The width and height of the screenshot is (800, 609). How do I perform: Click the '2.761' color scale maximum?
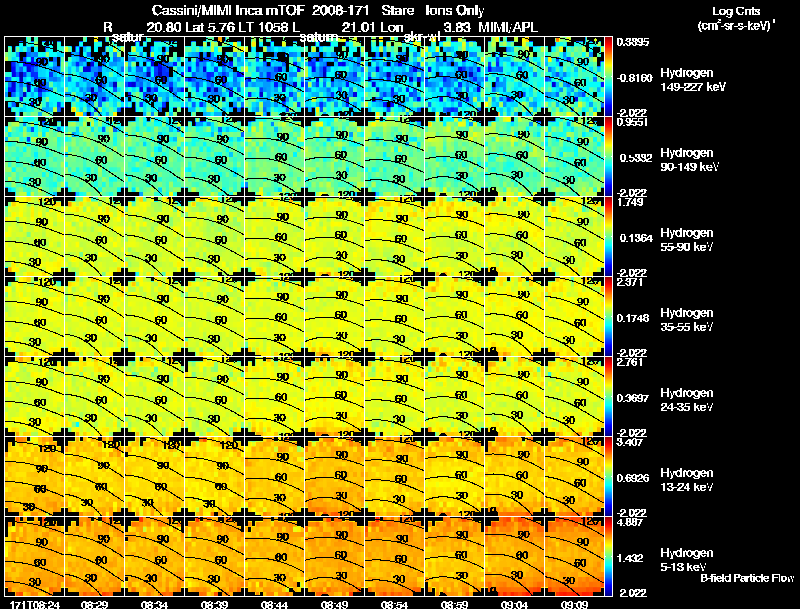click(x=630, y=362)
